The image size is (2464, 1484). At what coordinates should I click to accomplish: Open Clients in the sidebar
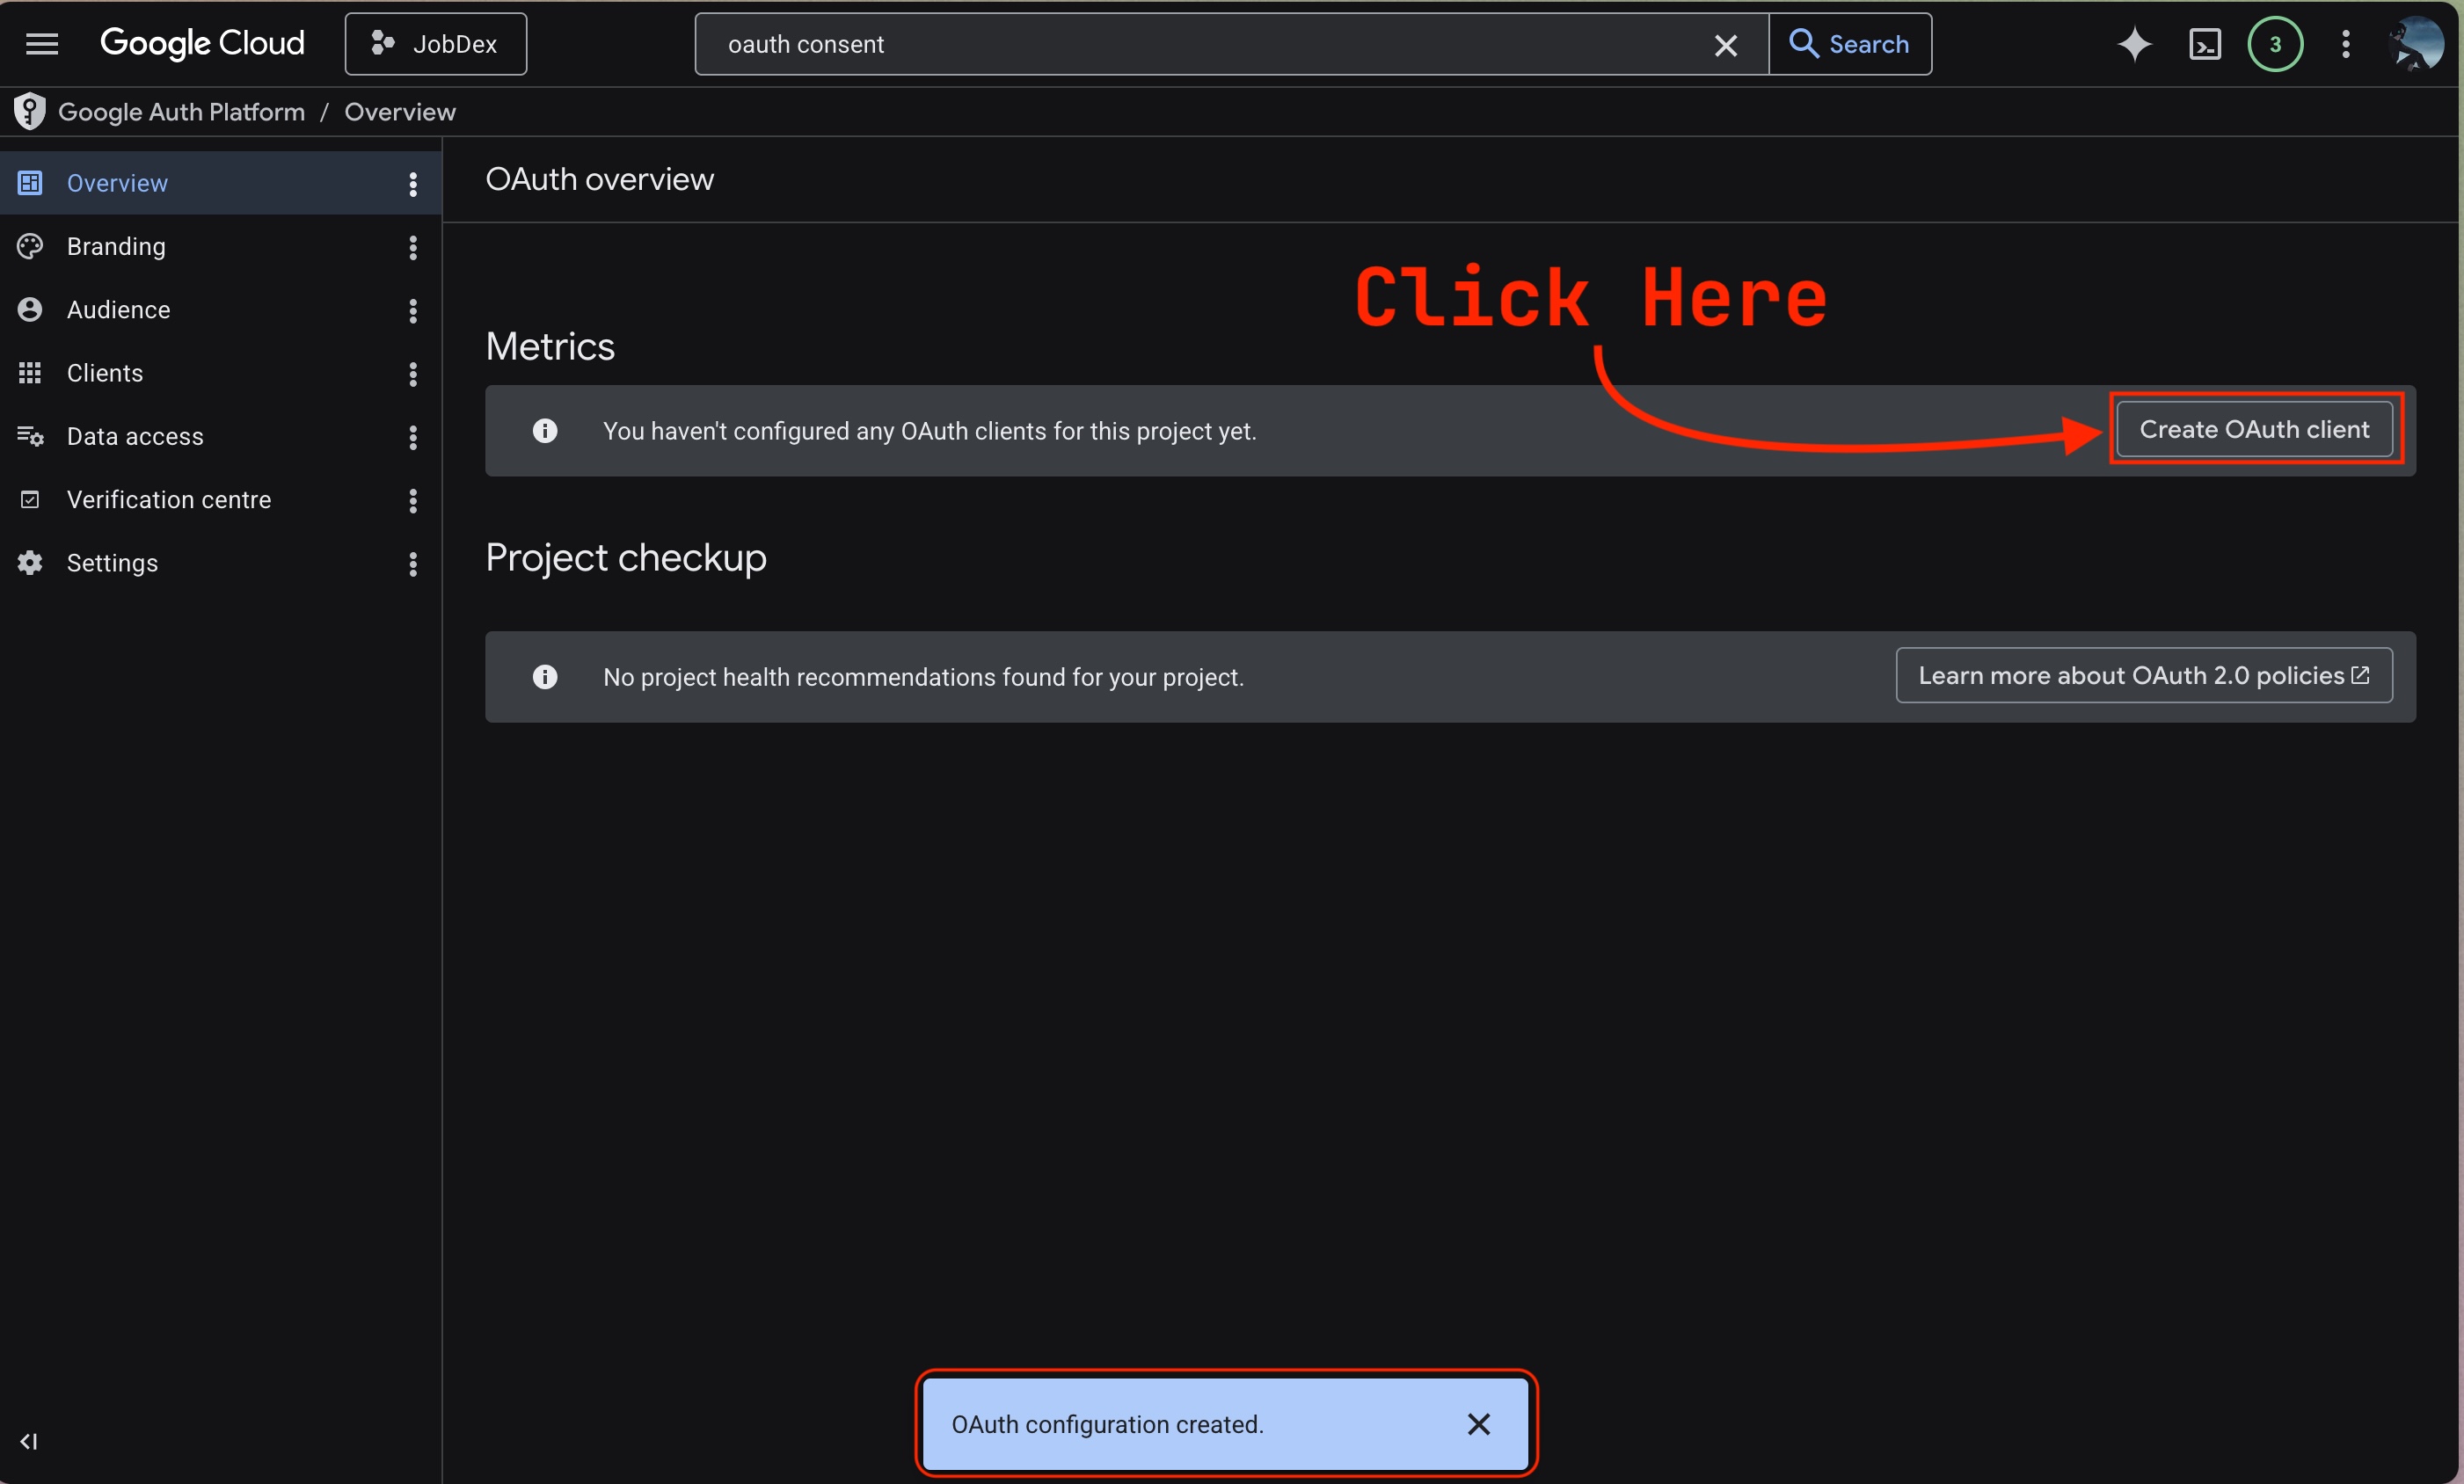[x=220, y=373]
